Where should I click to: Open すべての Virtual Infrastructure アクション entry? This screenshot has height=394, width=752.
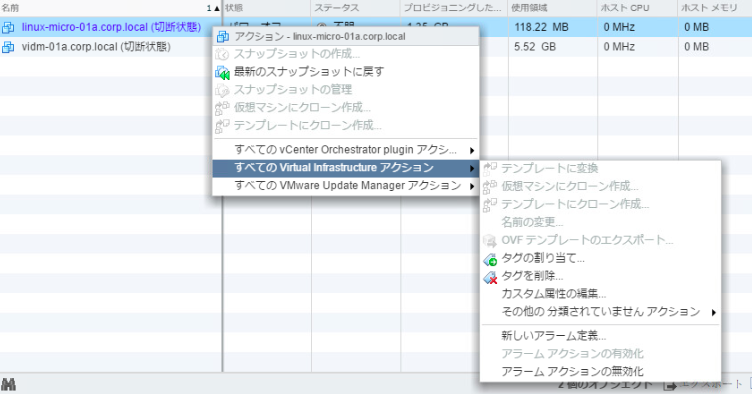point(346,168)
